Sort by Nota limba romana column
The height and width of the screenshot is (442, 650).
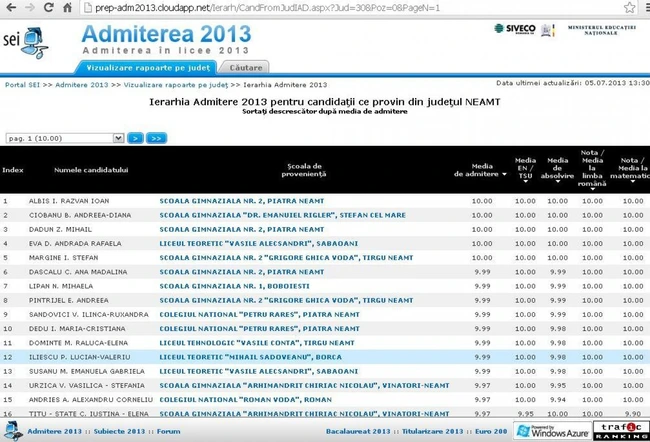[x=592, y=170]
